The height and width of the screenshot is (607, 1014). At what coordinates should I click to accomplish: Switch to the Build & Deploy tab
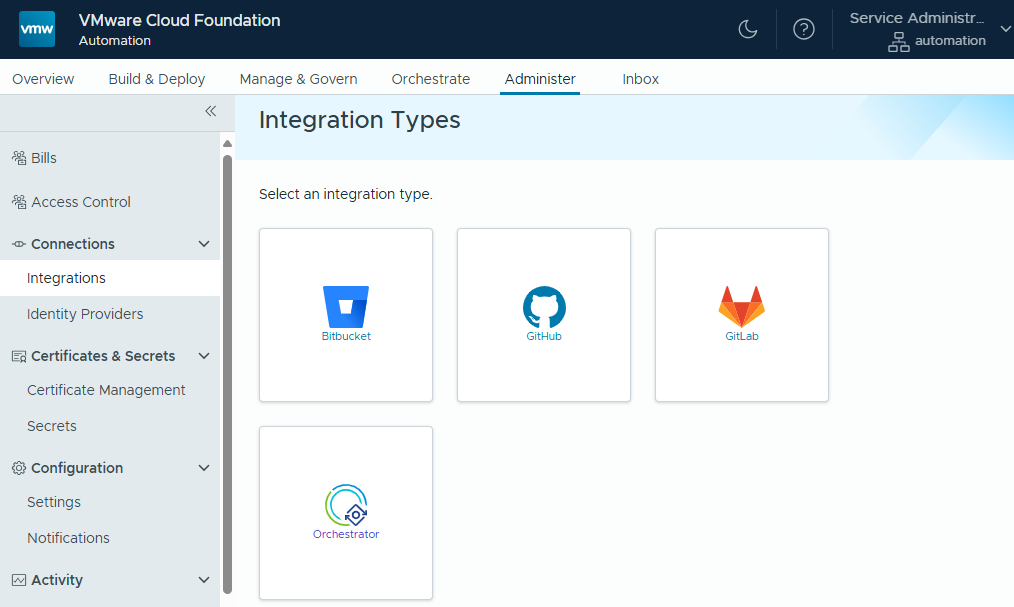(156, 79)
